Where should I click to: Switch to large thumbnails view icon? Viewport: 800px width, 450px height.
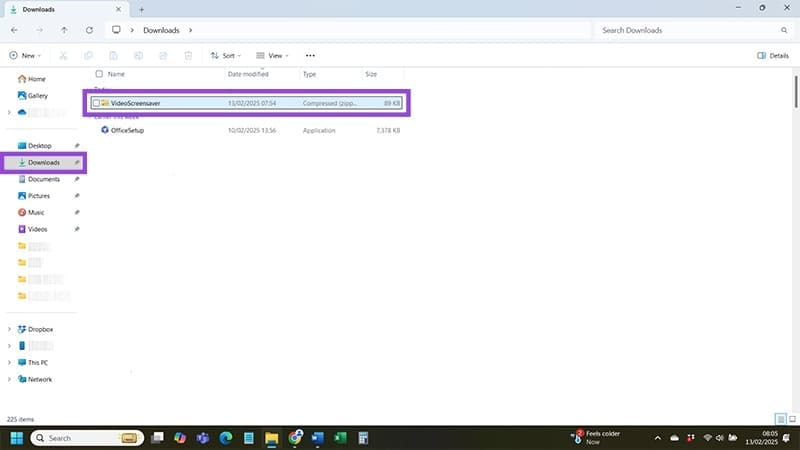click(x=792, y=419)
